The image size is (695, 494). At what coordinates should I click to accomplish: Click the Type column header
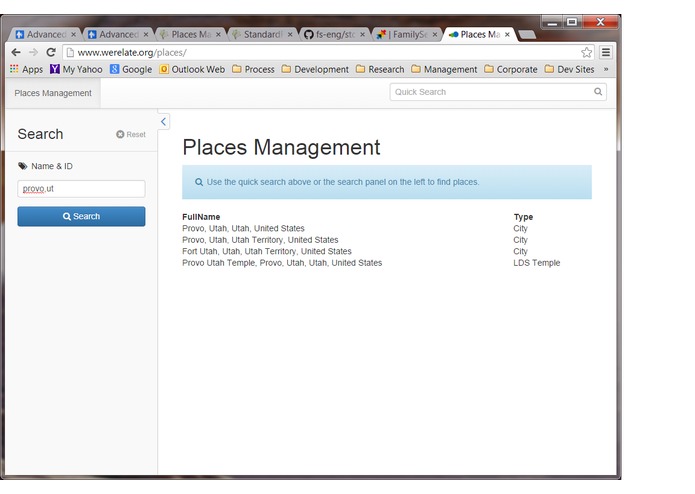pyautogui.click(x=523, y=217)
